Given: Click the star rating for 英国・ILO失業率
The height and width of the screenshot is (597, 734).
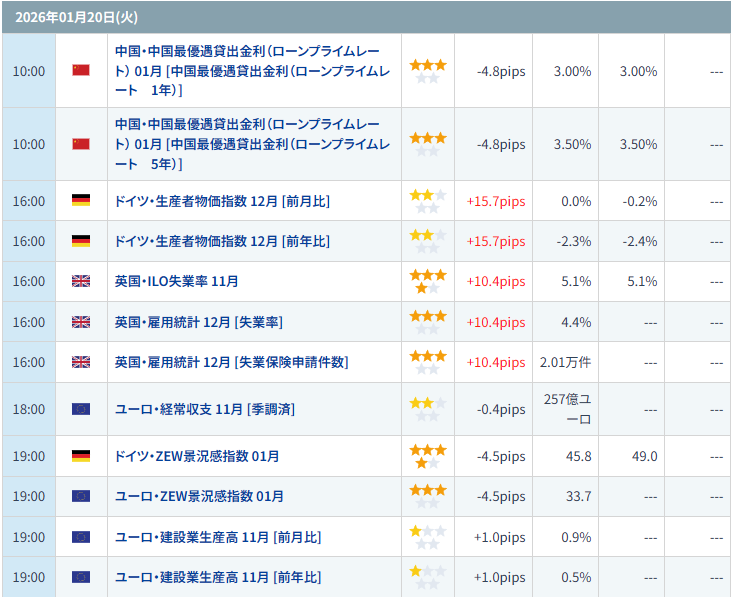Looking at the screenshot, I should click(x=428, y=281).
